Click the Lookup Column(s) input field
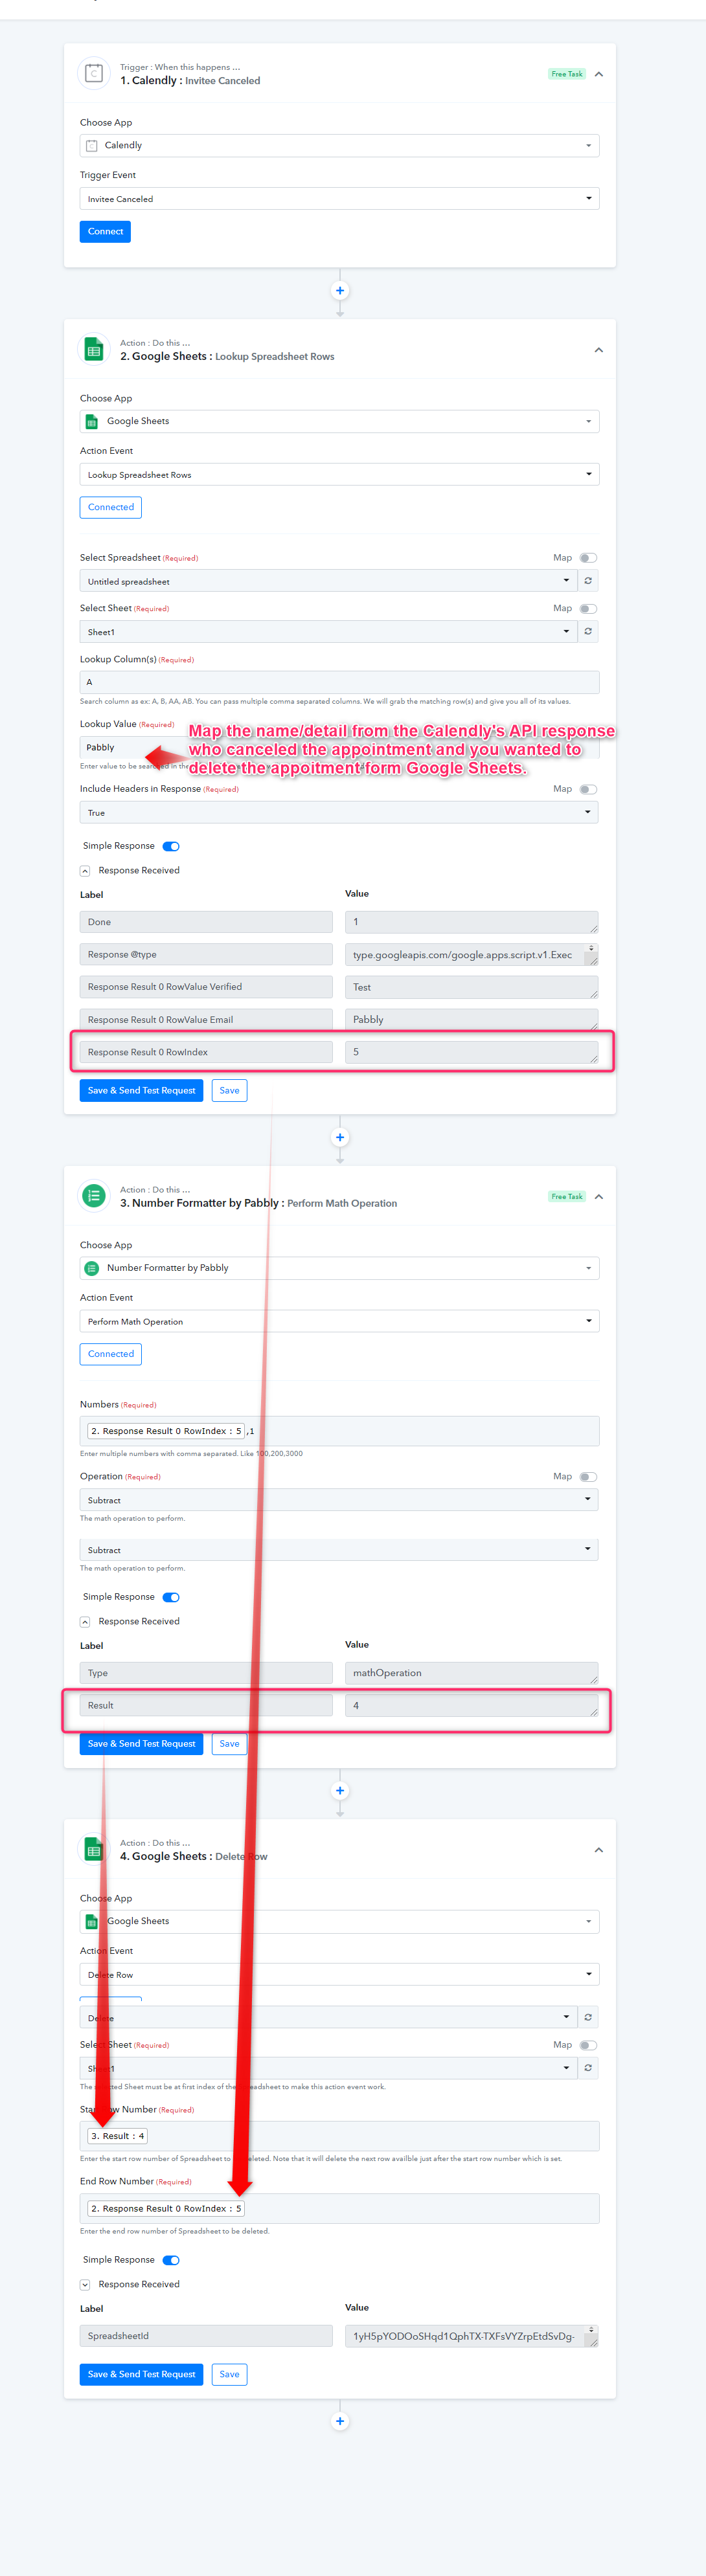This screenshot has width=706, height=2576. coord(340,682)
